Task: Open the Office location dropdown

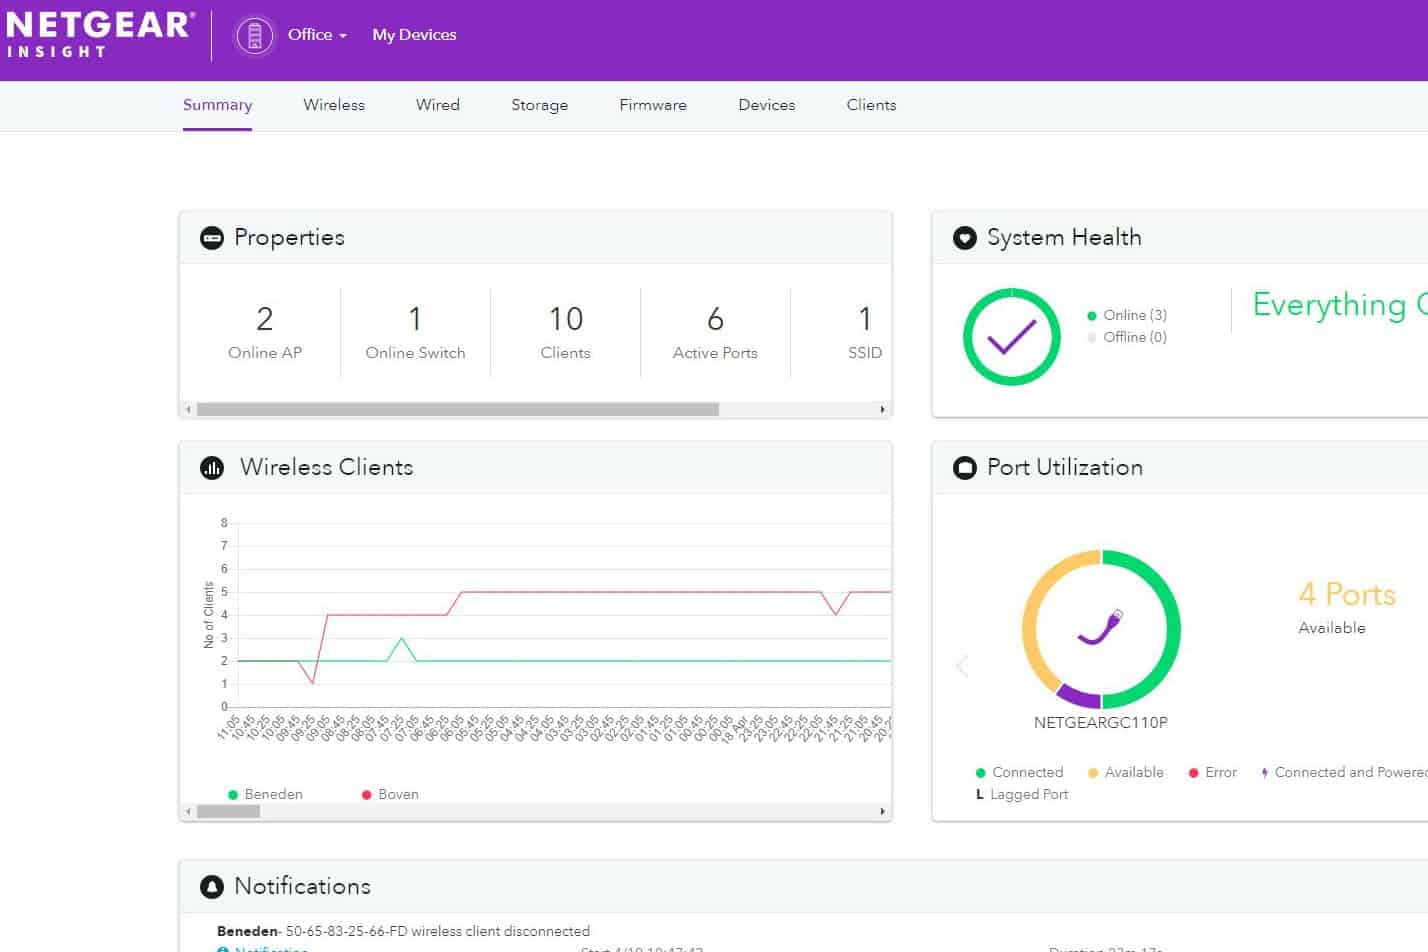Action: (317, 34)
